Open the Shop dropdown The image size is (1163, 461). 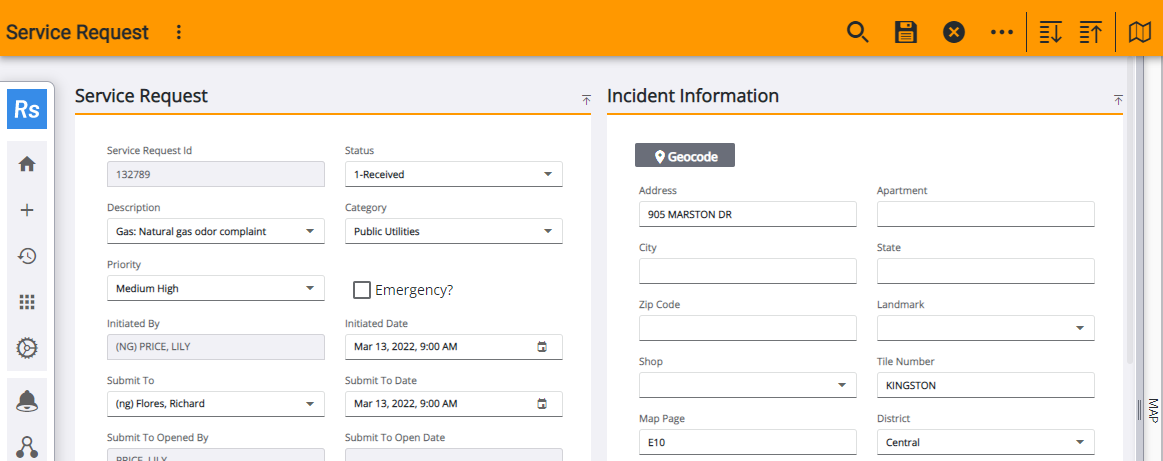pyautogui.click(x=748, y=385)
